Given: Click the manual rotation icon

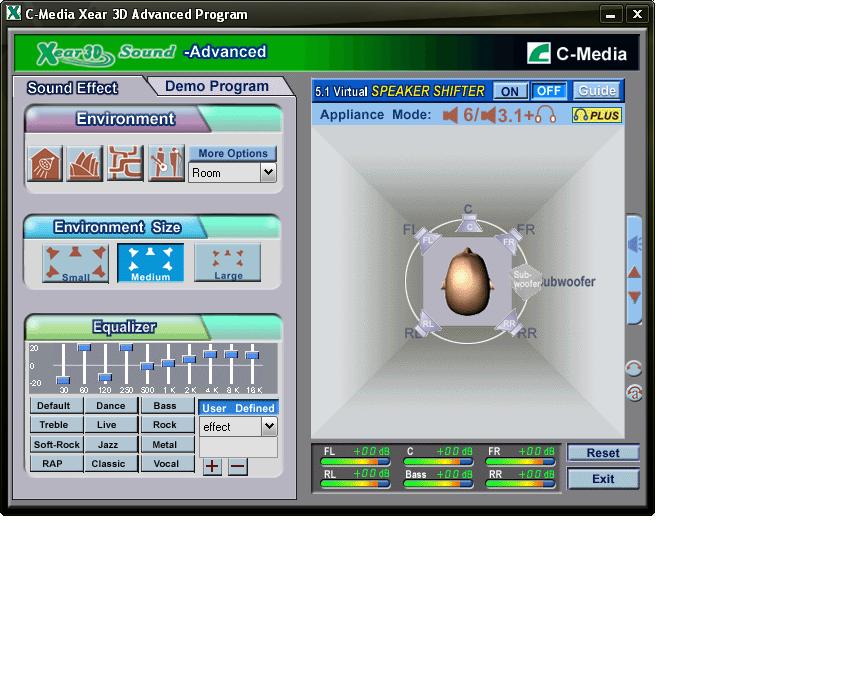Looking at the screenshot, I should pyautogui.click(x=633, y=368).
